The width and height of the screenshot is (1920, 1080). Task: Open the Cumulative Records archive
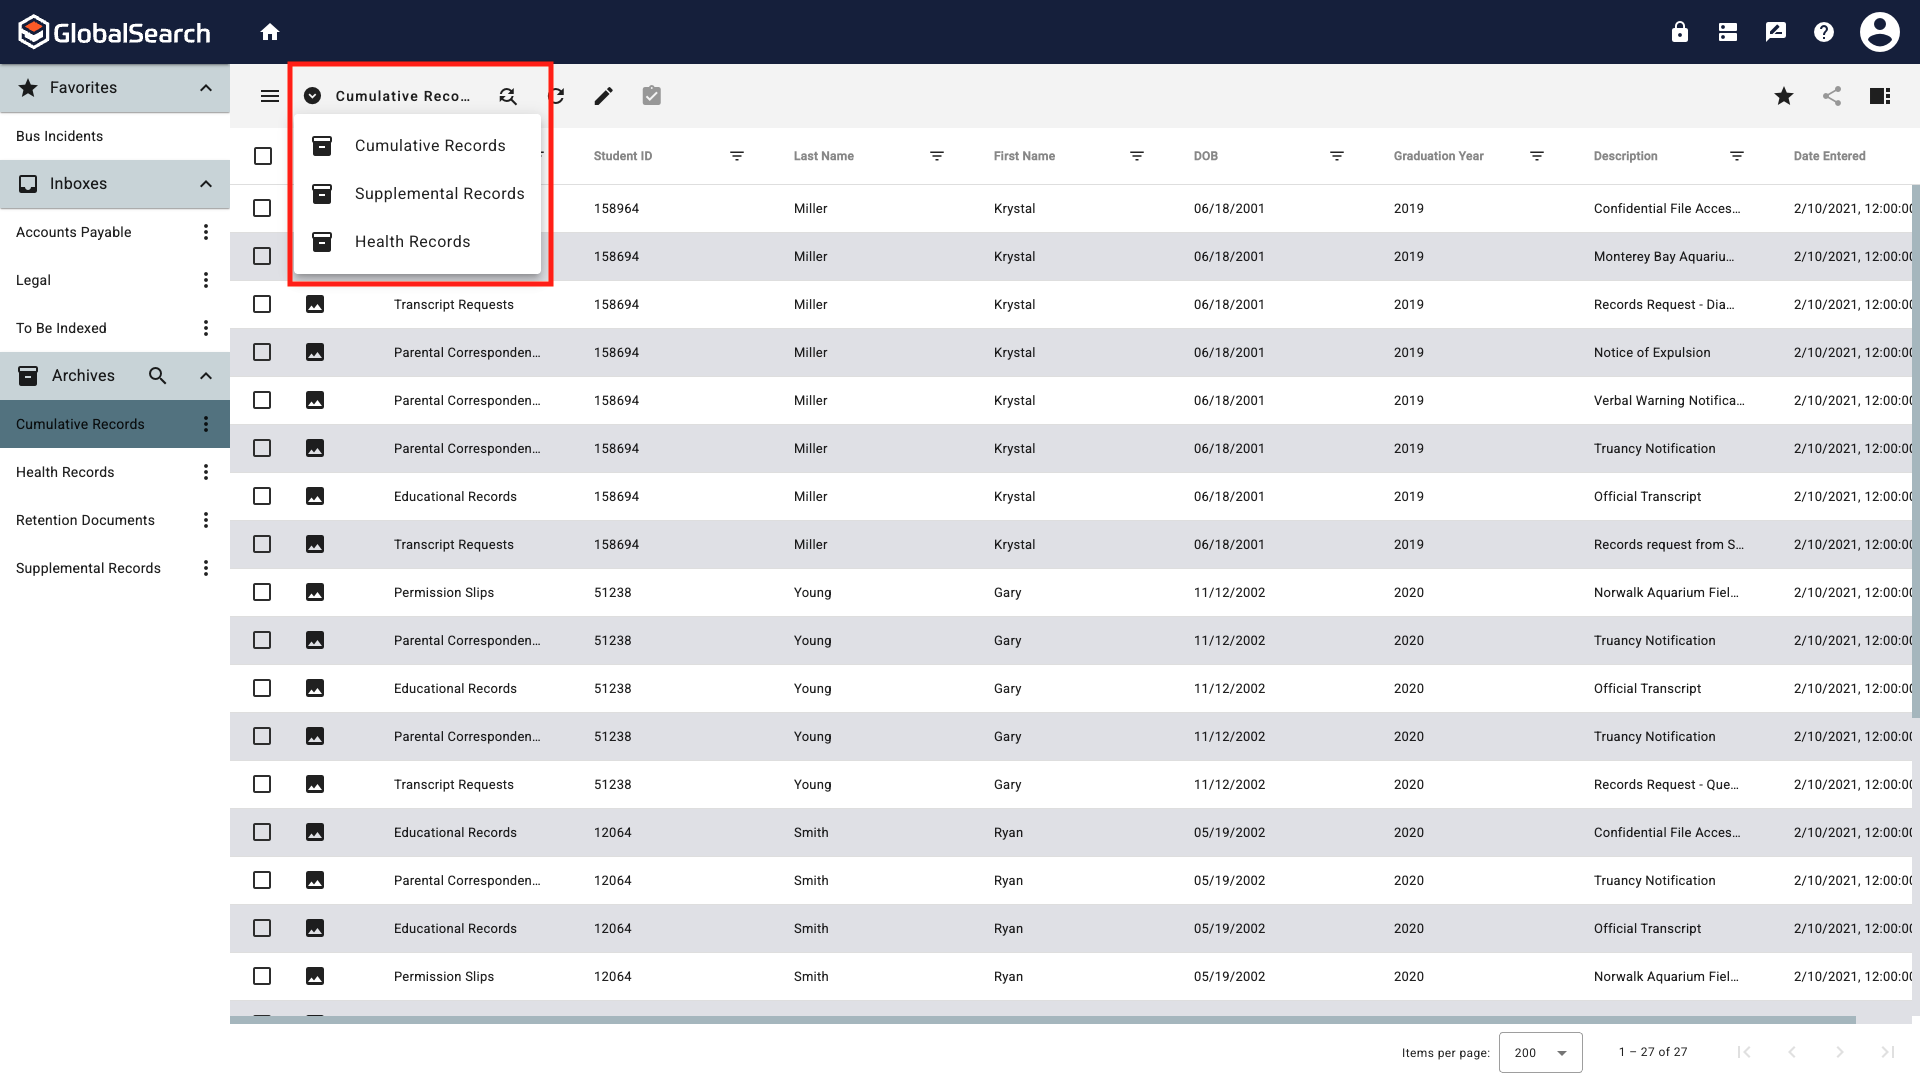[x=429, y=145]
